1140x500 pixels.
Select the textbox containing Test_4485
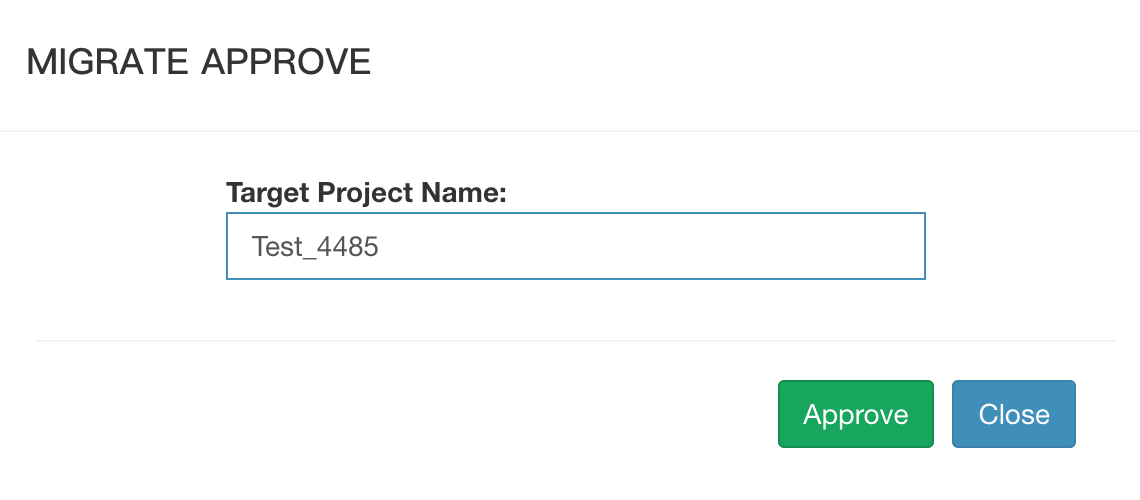(x=575, y=246)
